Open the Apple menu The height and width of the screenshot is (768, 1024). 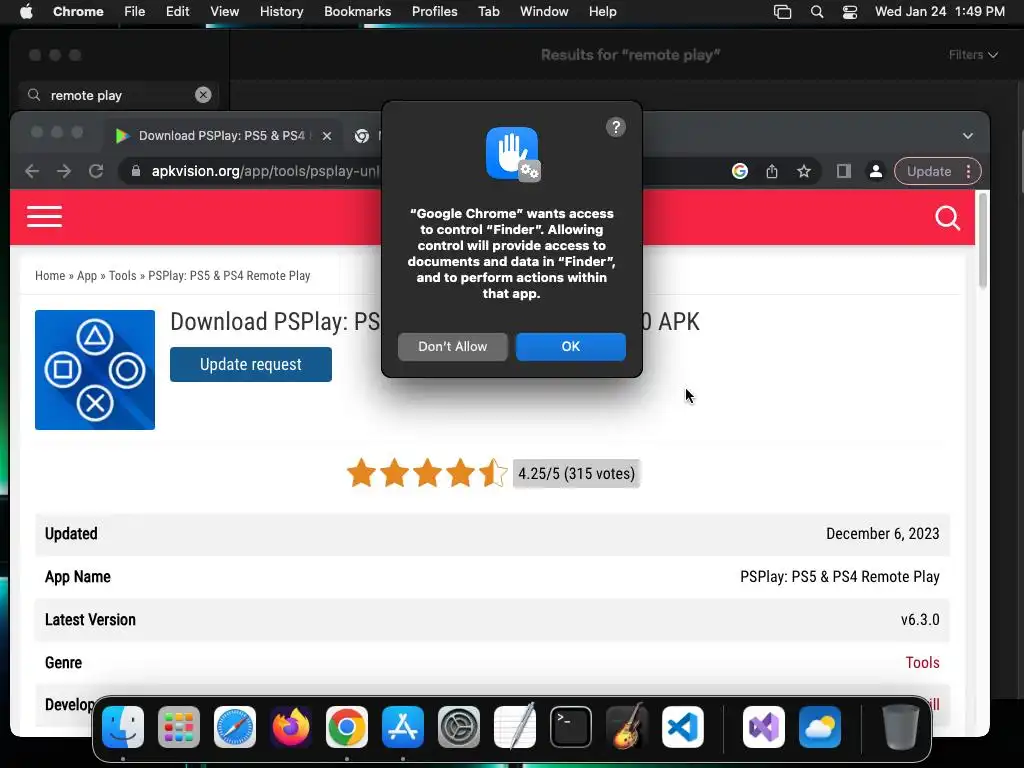[26, 11]
